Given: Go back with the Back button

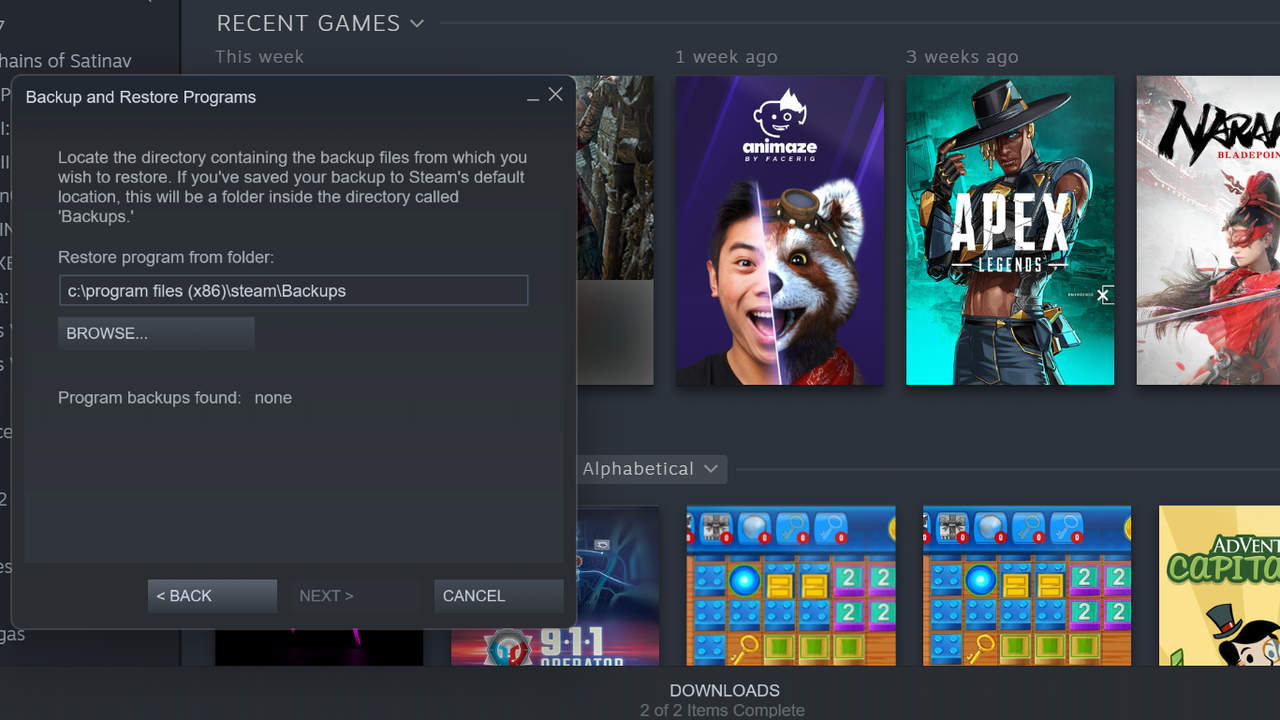Looking at the screenshot, I should [212, 596].
